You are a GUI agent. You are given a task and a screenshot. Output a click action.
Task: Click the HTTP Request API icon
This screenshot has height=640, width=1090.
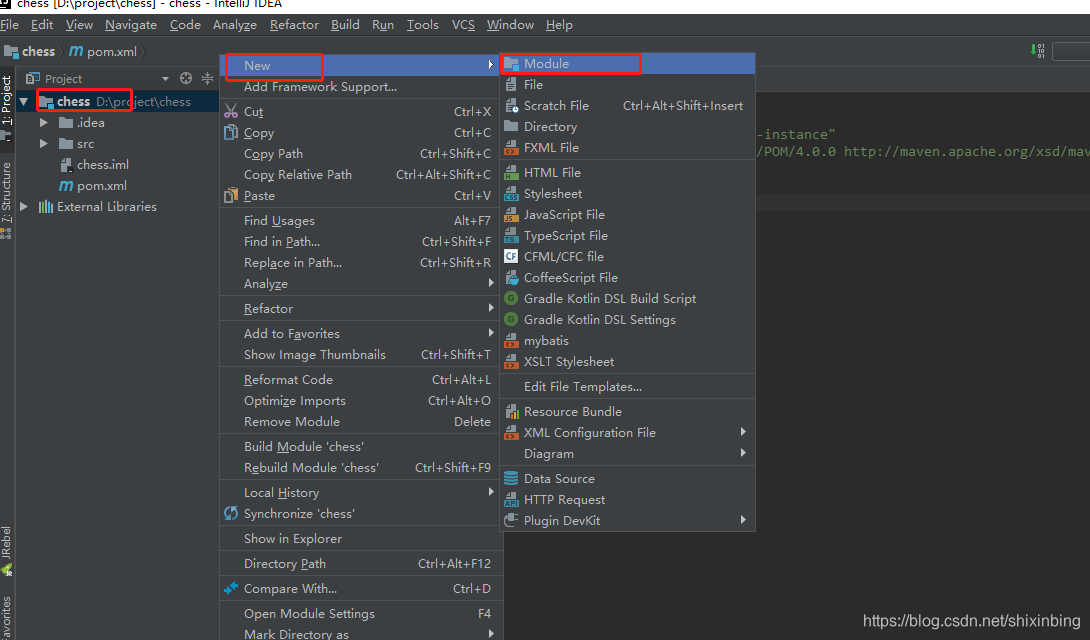pyautogui.click(x=511, y=499)
